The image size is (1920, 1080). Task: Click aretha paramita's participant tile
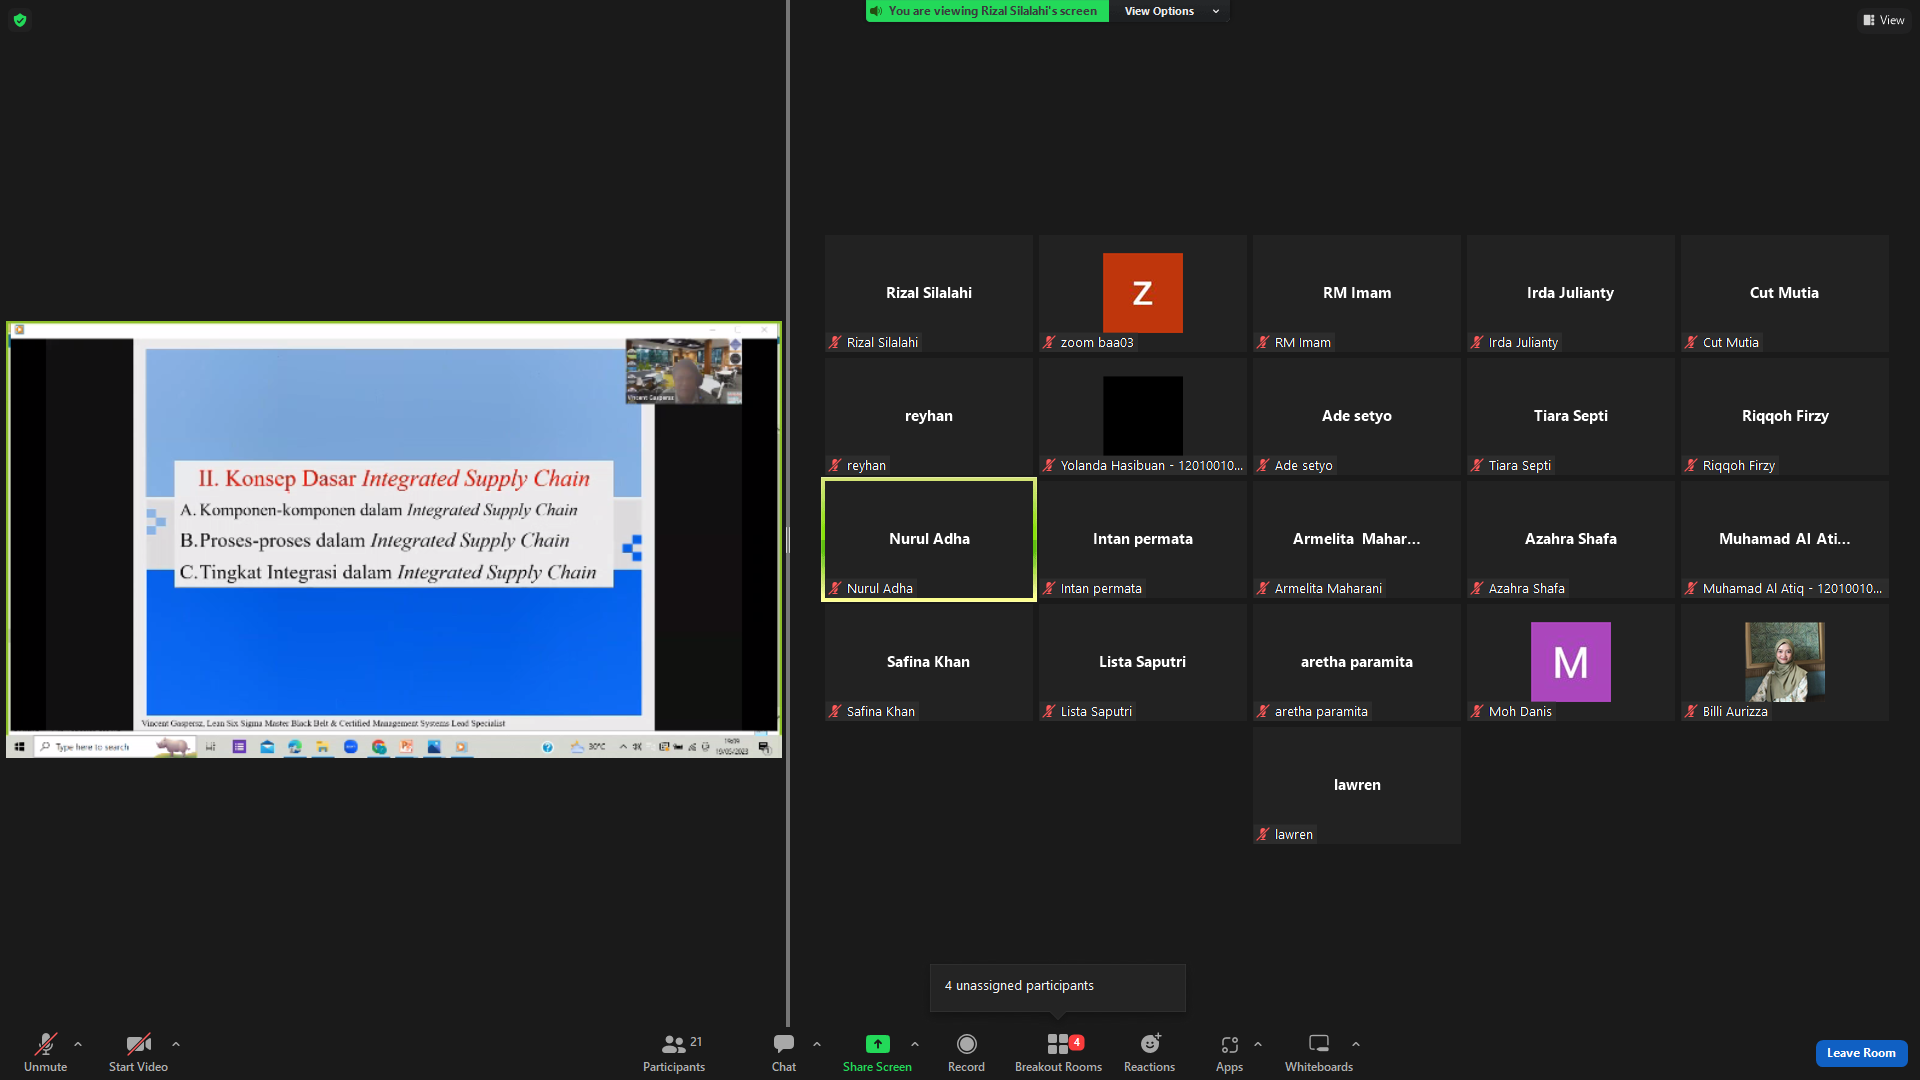pyautogui.click(x=1357, y=662)
